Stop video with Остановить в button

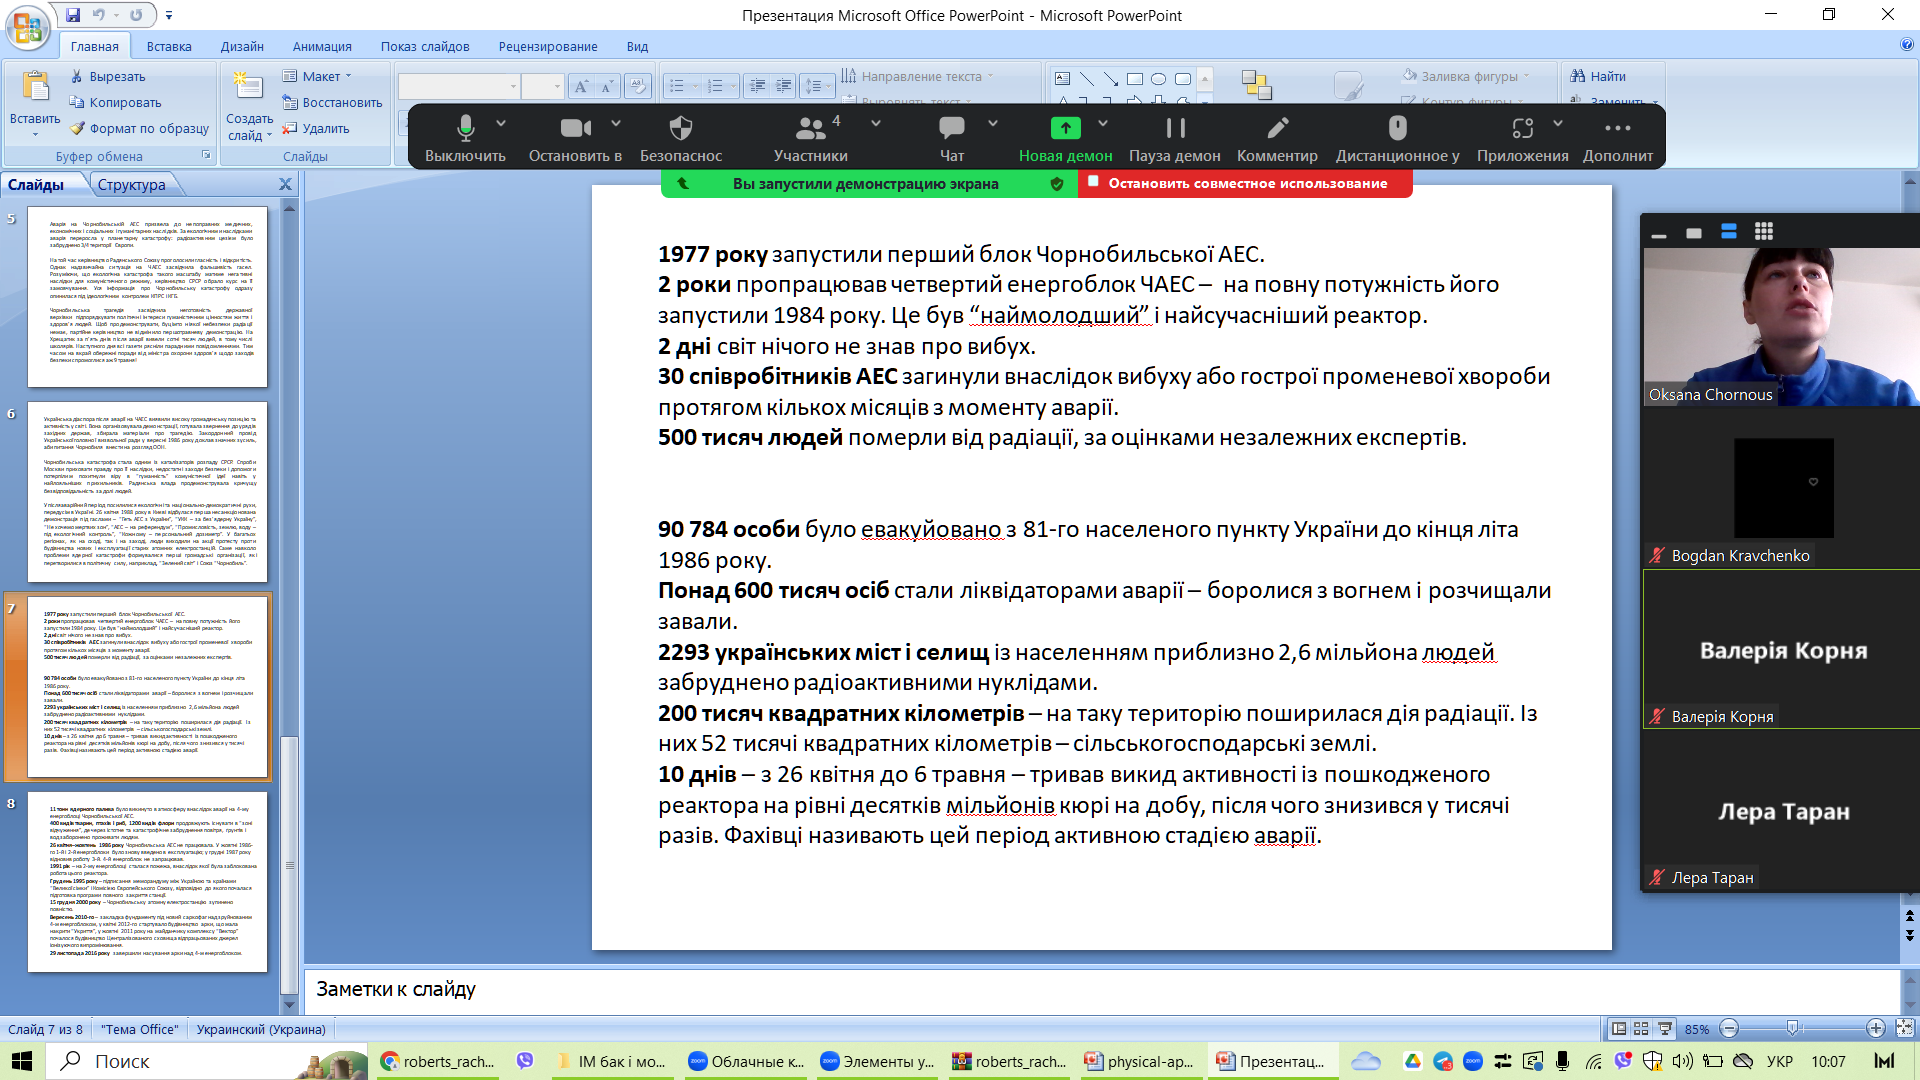(575, 137)
